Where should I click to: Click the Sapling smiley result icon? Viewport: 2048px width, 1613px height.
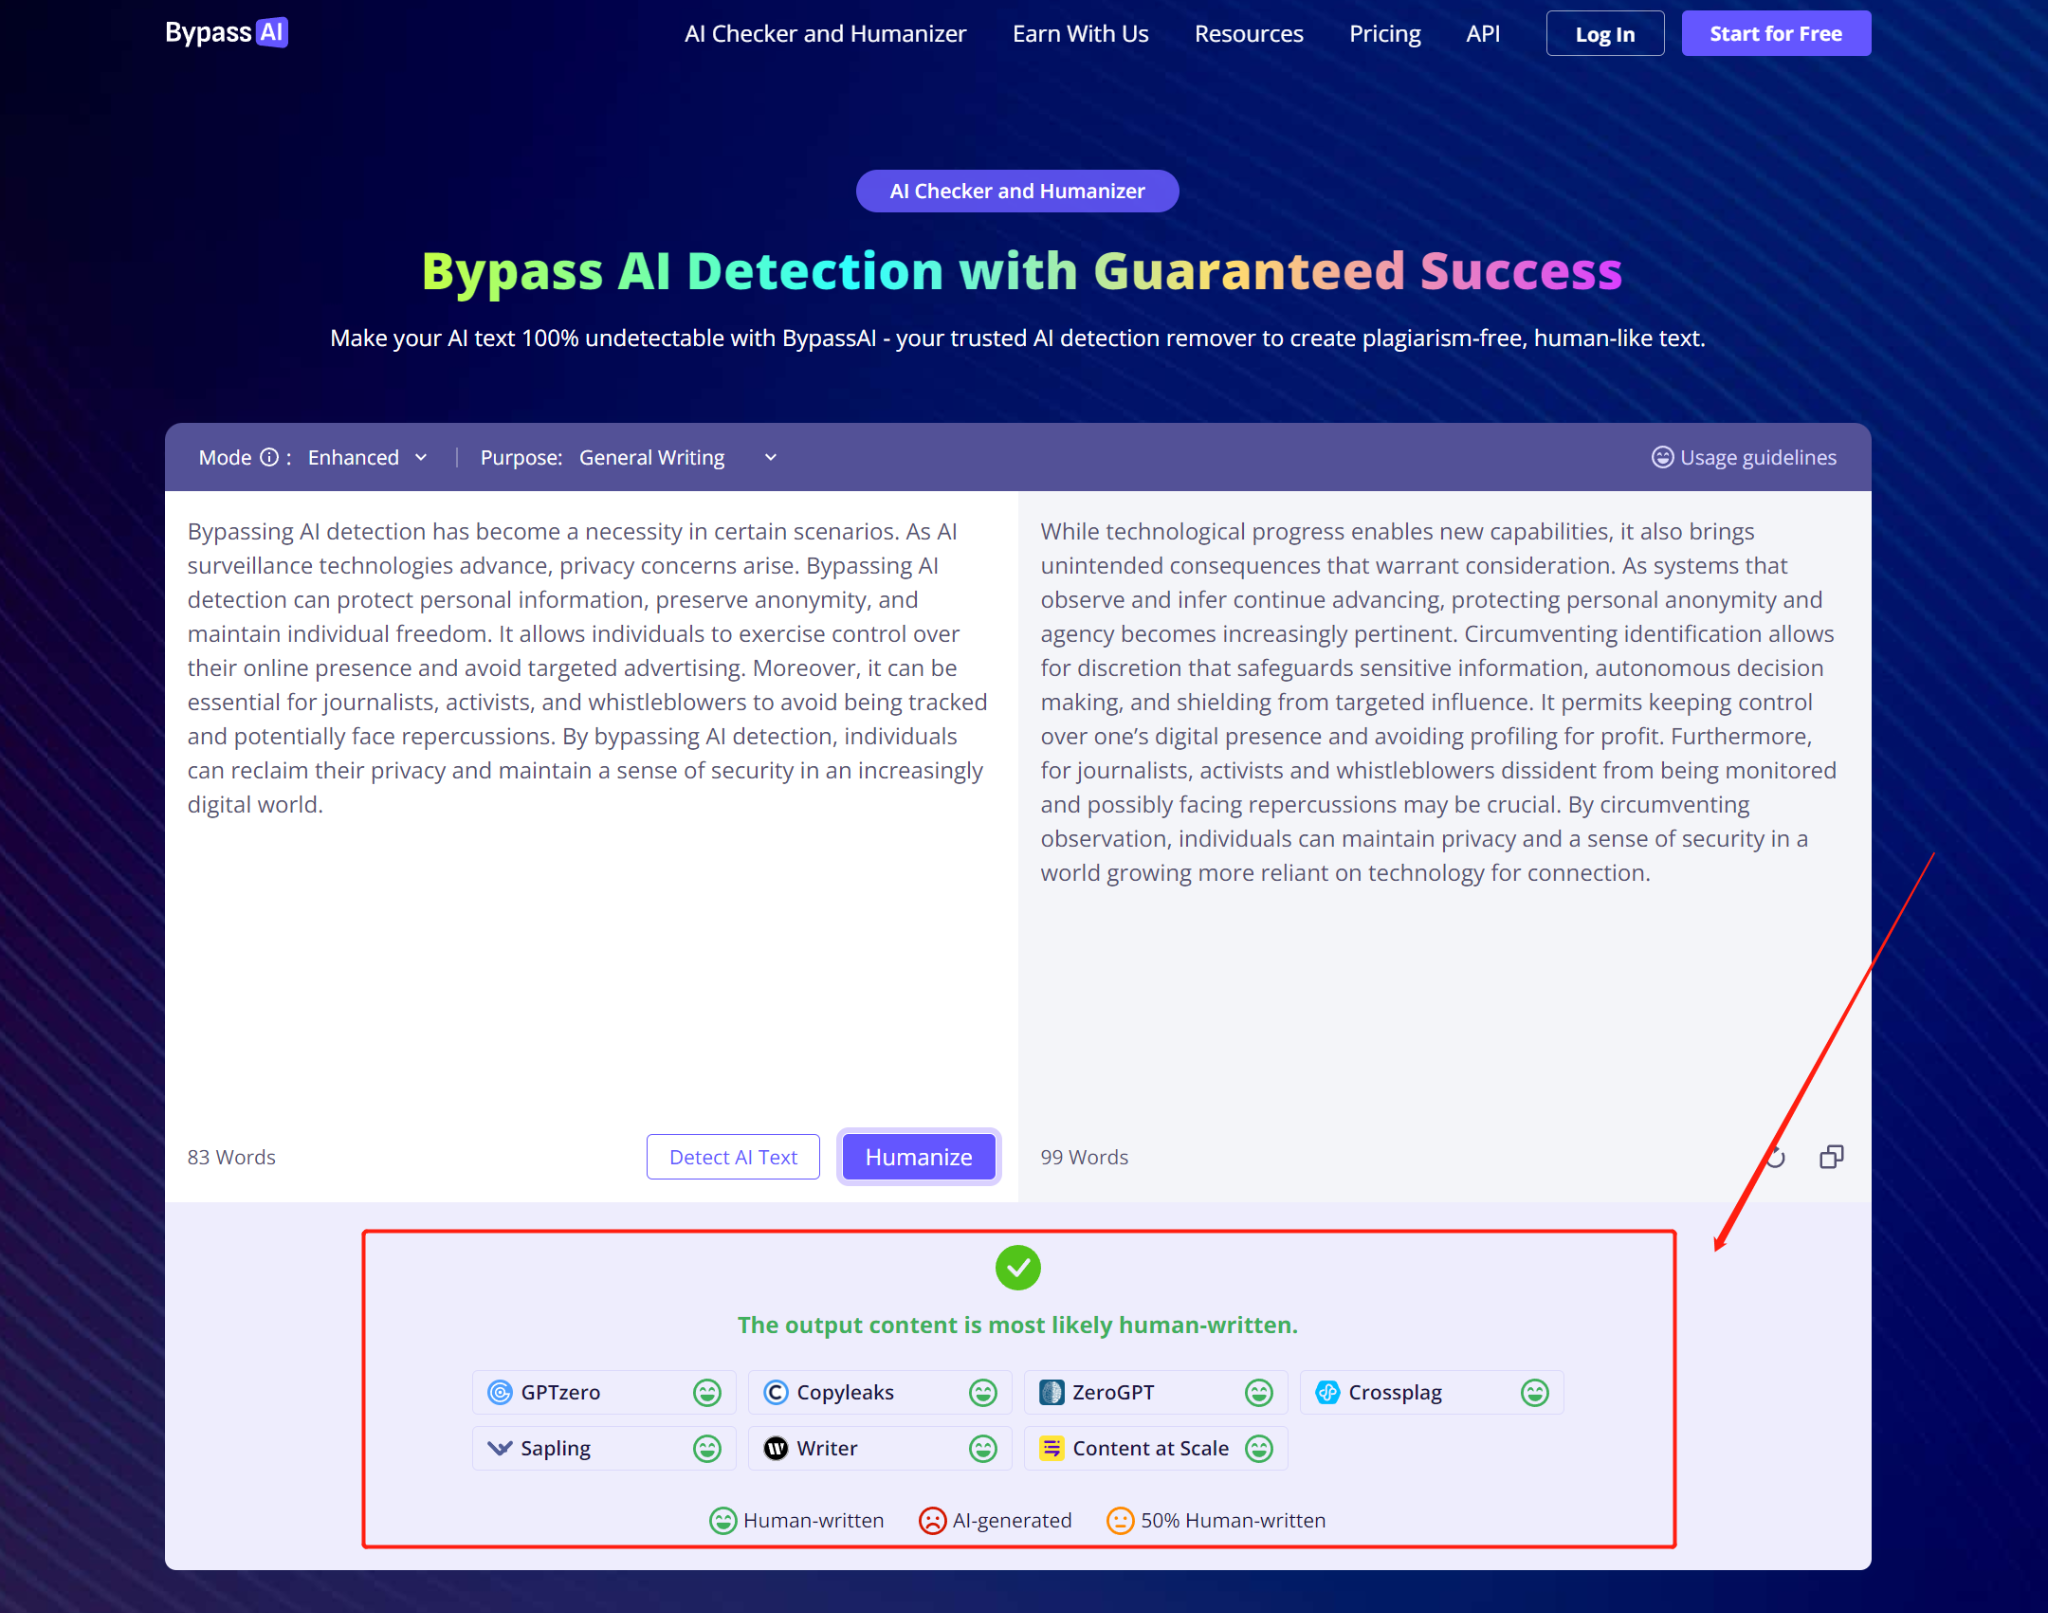pyautogui.click(x=707, y=1448)
